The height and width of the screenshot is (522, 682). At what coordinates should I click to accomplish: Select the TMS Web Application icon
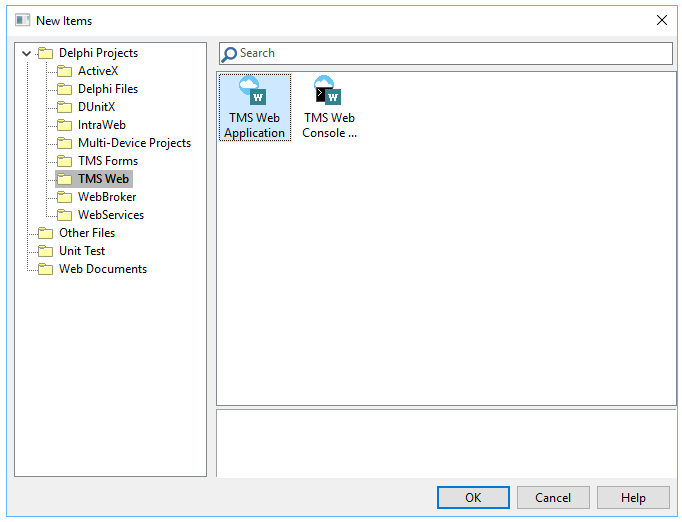254,90
